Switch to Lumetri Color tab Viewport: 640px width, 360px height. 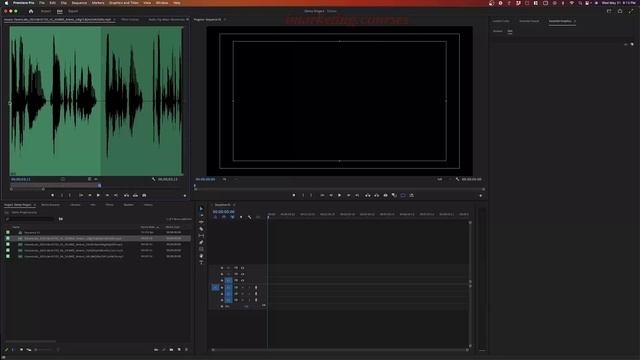[500, 21]
